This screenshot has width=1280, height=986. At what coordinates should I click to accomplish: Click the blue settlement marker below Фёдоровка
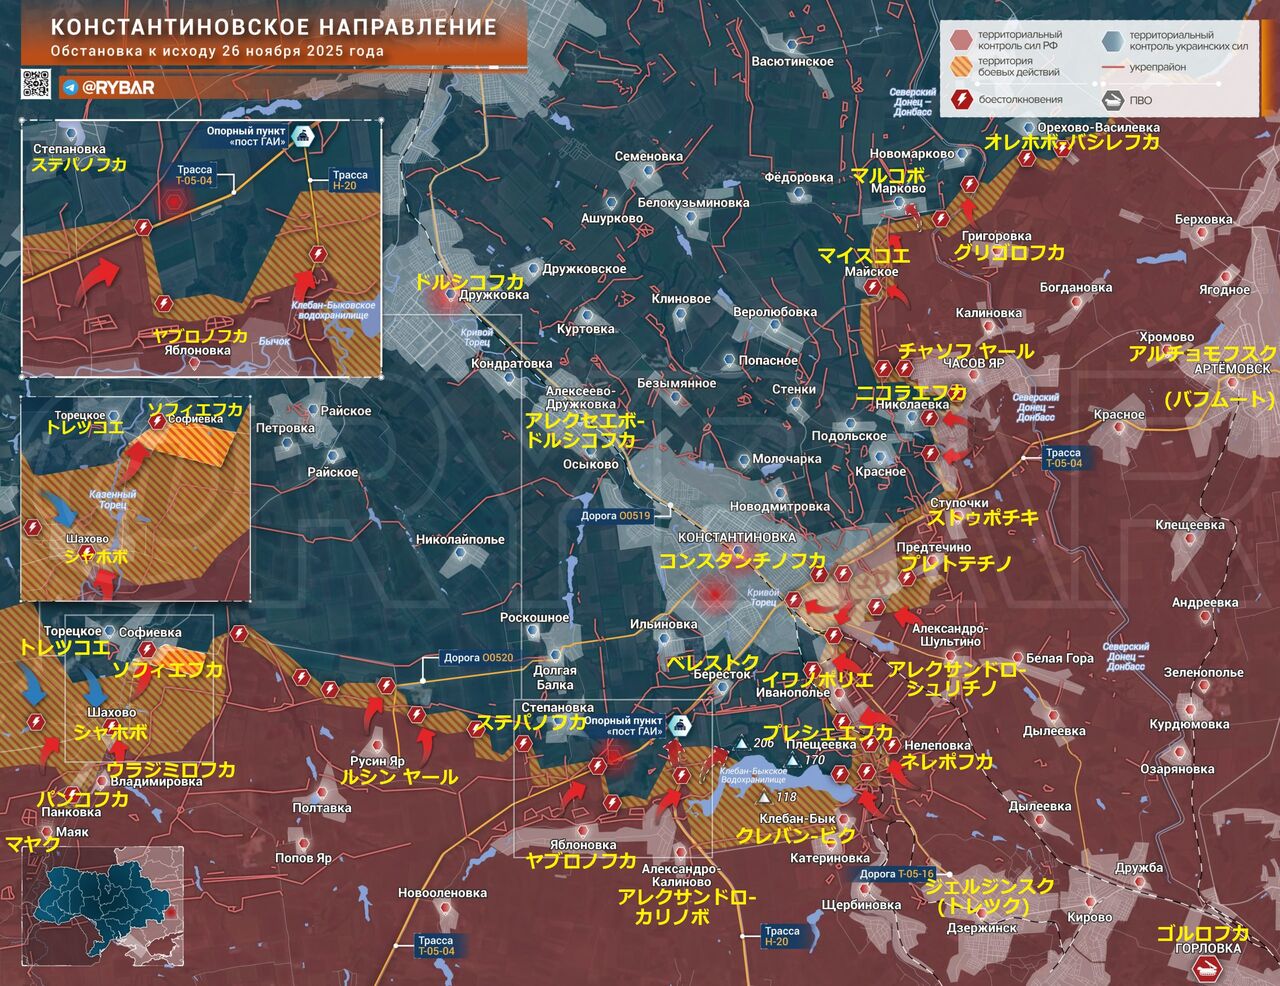(x=799, y=192)
